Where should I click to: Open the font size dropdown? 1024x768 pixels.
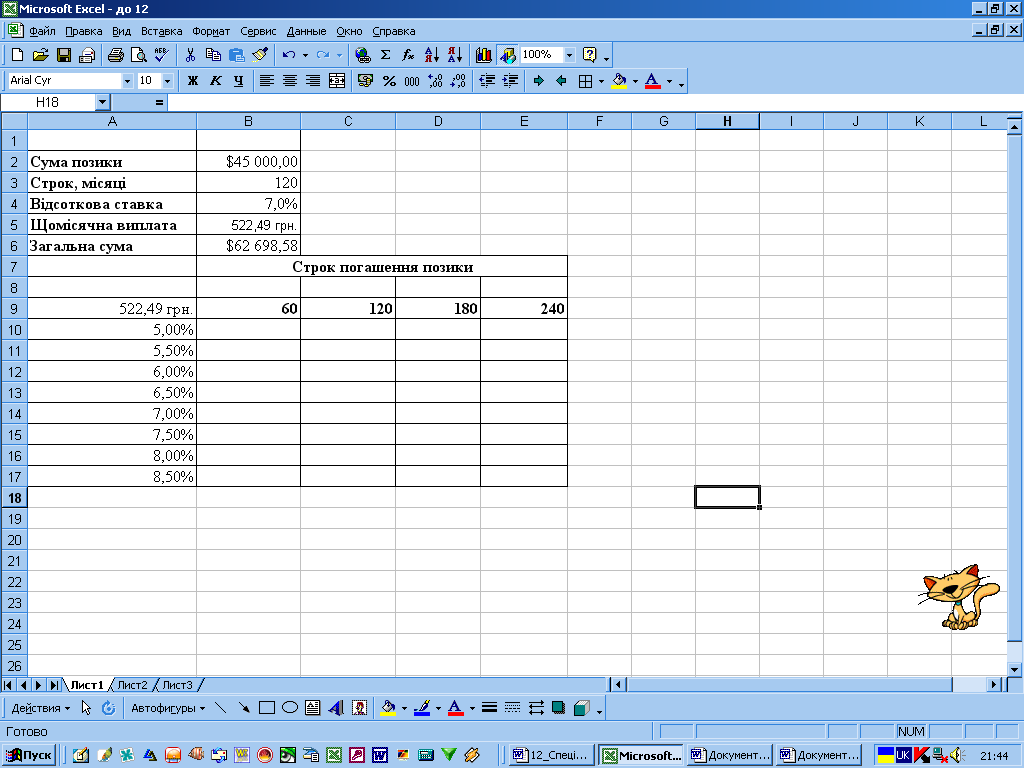click(x=168, y=81)
